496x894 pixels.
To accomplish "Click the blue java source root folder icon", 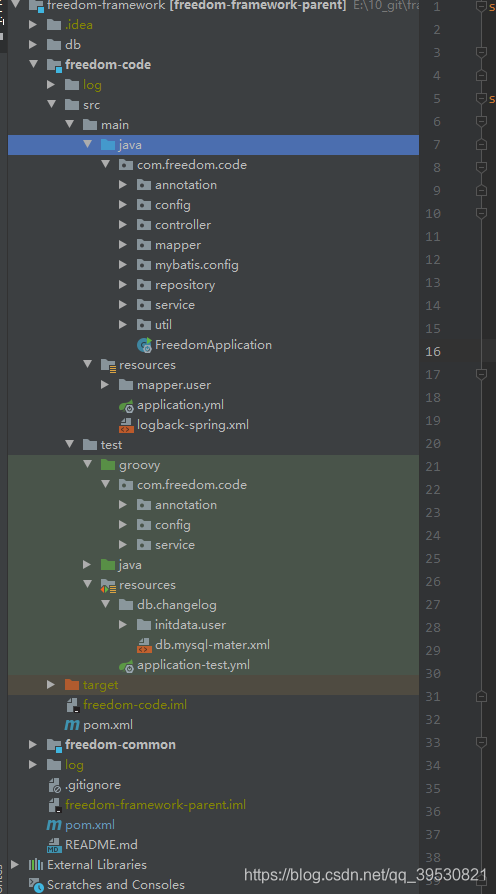I will pos(108,145).
